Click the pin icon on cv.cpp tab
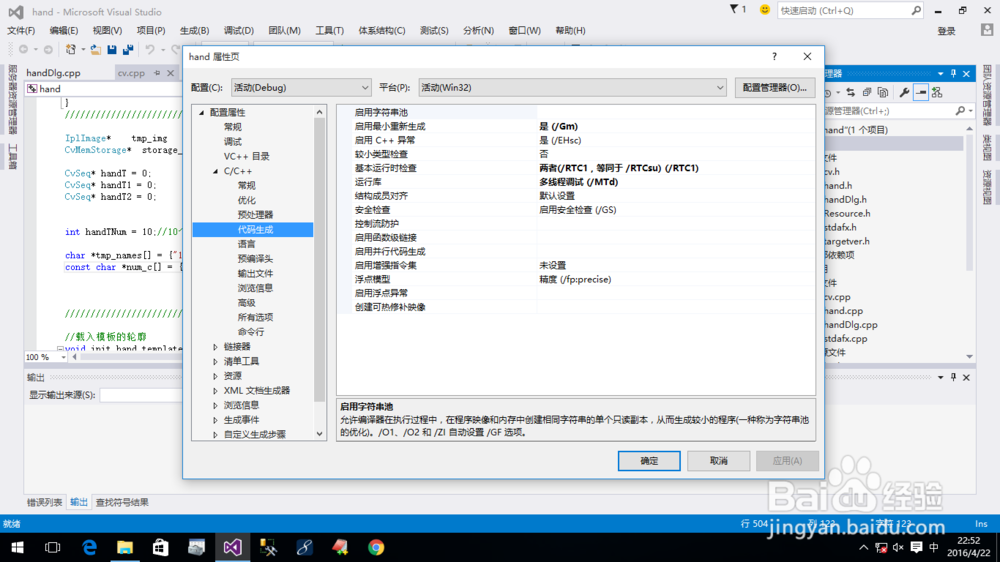This screenshot has width=1000, height=562. coord(157,73)
